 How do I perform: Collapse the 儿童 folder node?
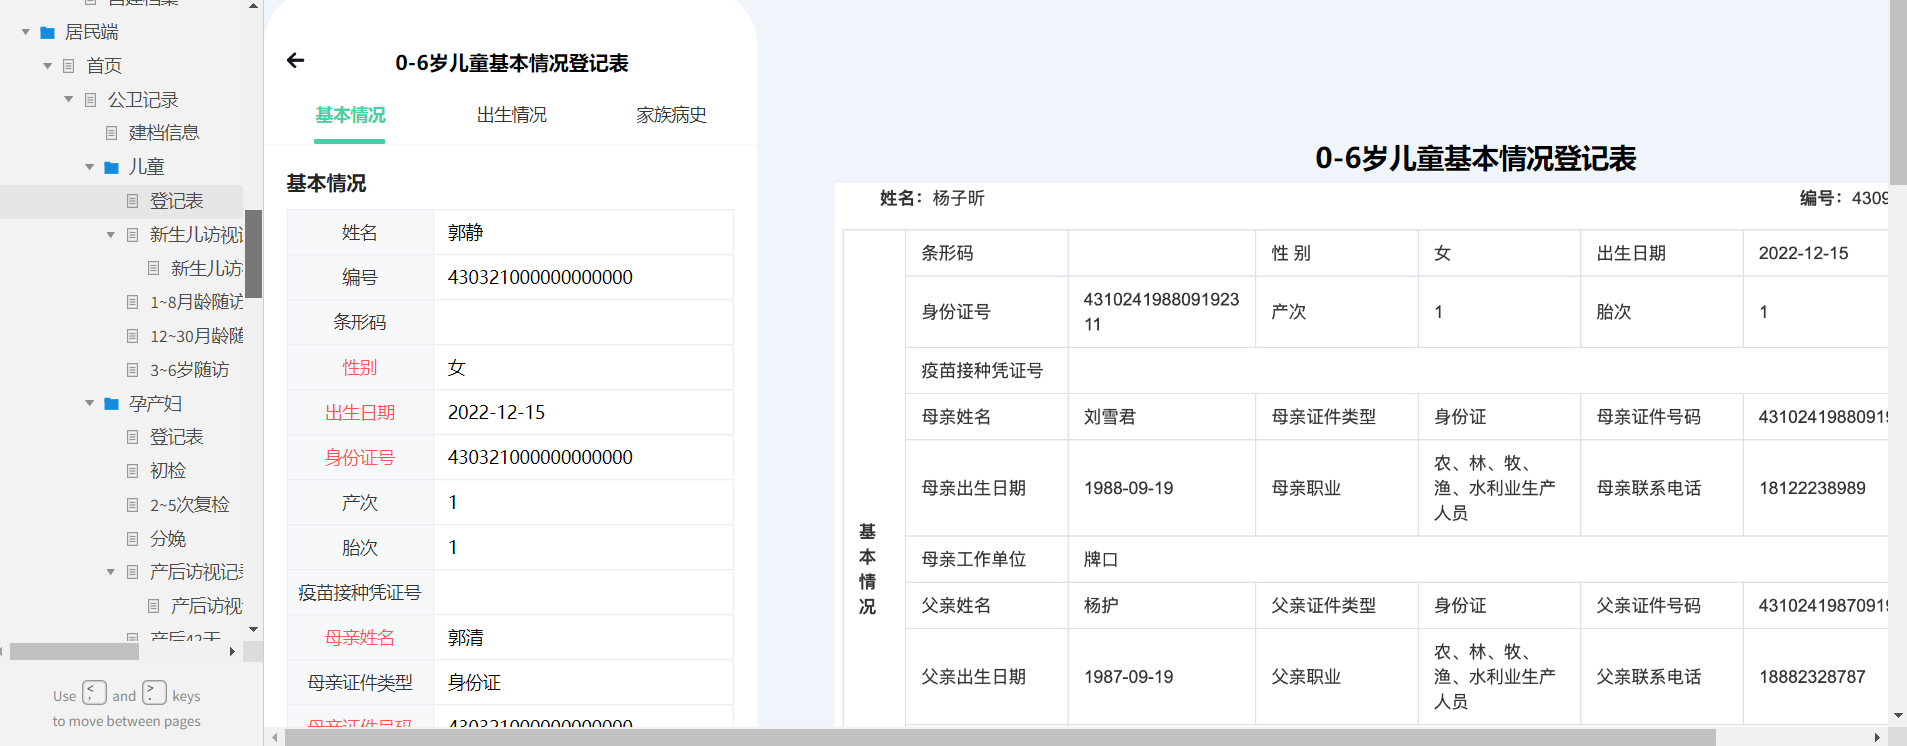click(x=89, y=167)
